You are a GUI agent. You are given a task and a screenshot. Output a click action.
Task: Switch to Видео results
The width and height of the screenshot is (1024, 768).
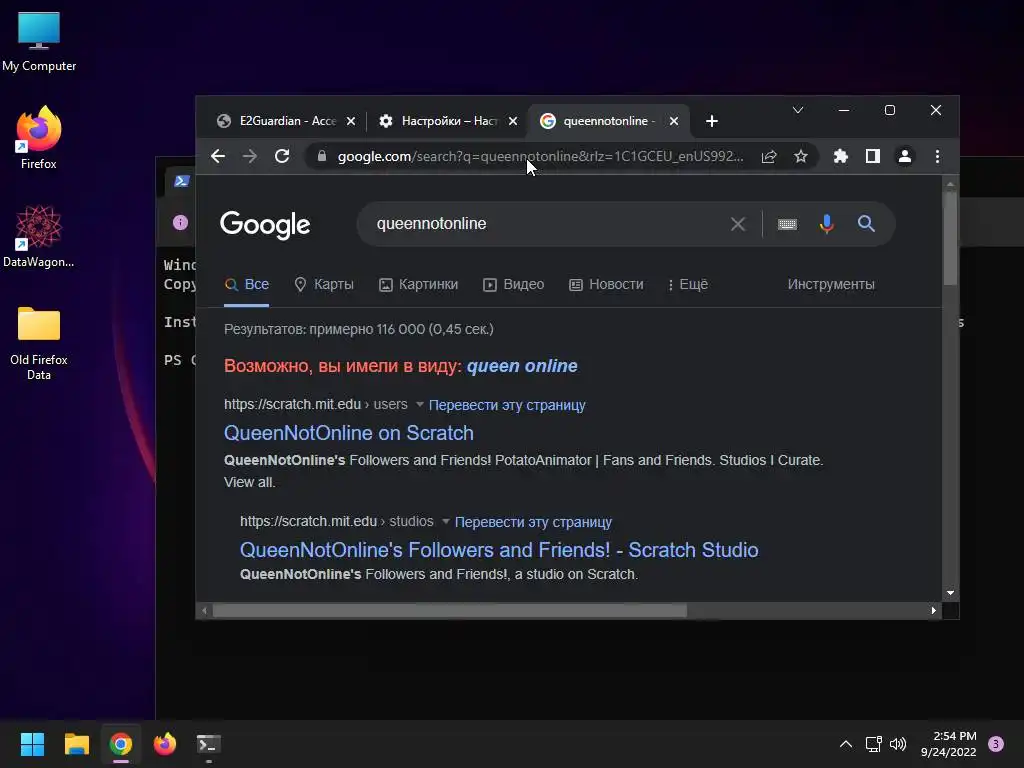(x=513, y=285)
